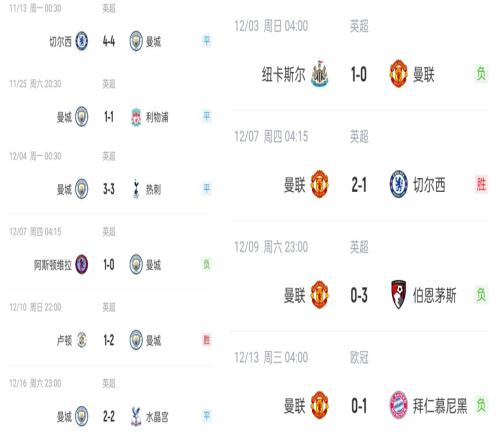Click the Newcastle United club crest

pyautogui.click(x=319, y=74)
